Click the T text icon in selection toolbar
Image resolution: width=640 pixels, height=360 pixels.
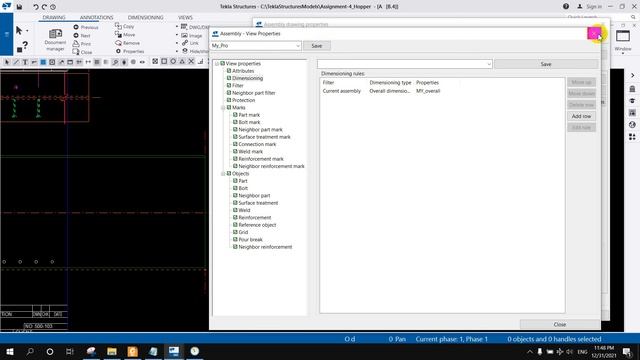tap(25, 62)
